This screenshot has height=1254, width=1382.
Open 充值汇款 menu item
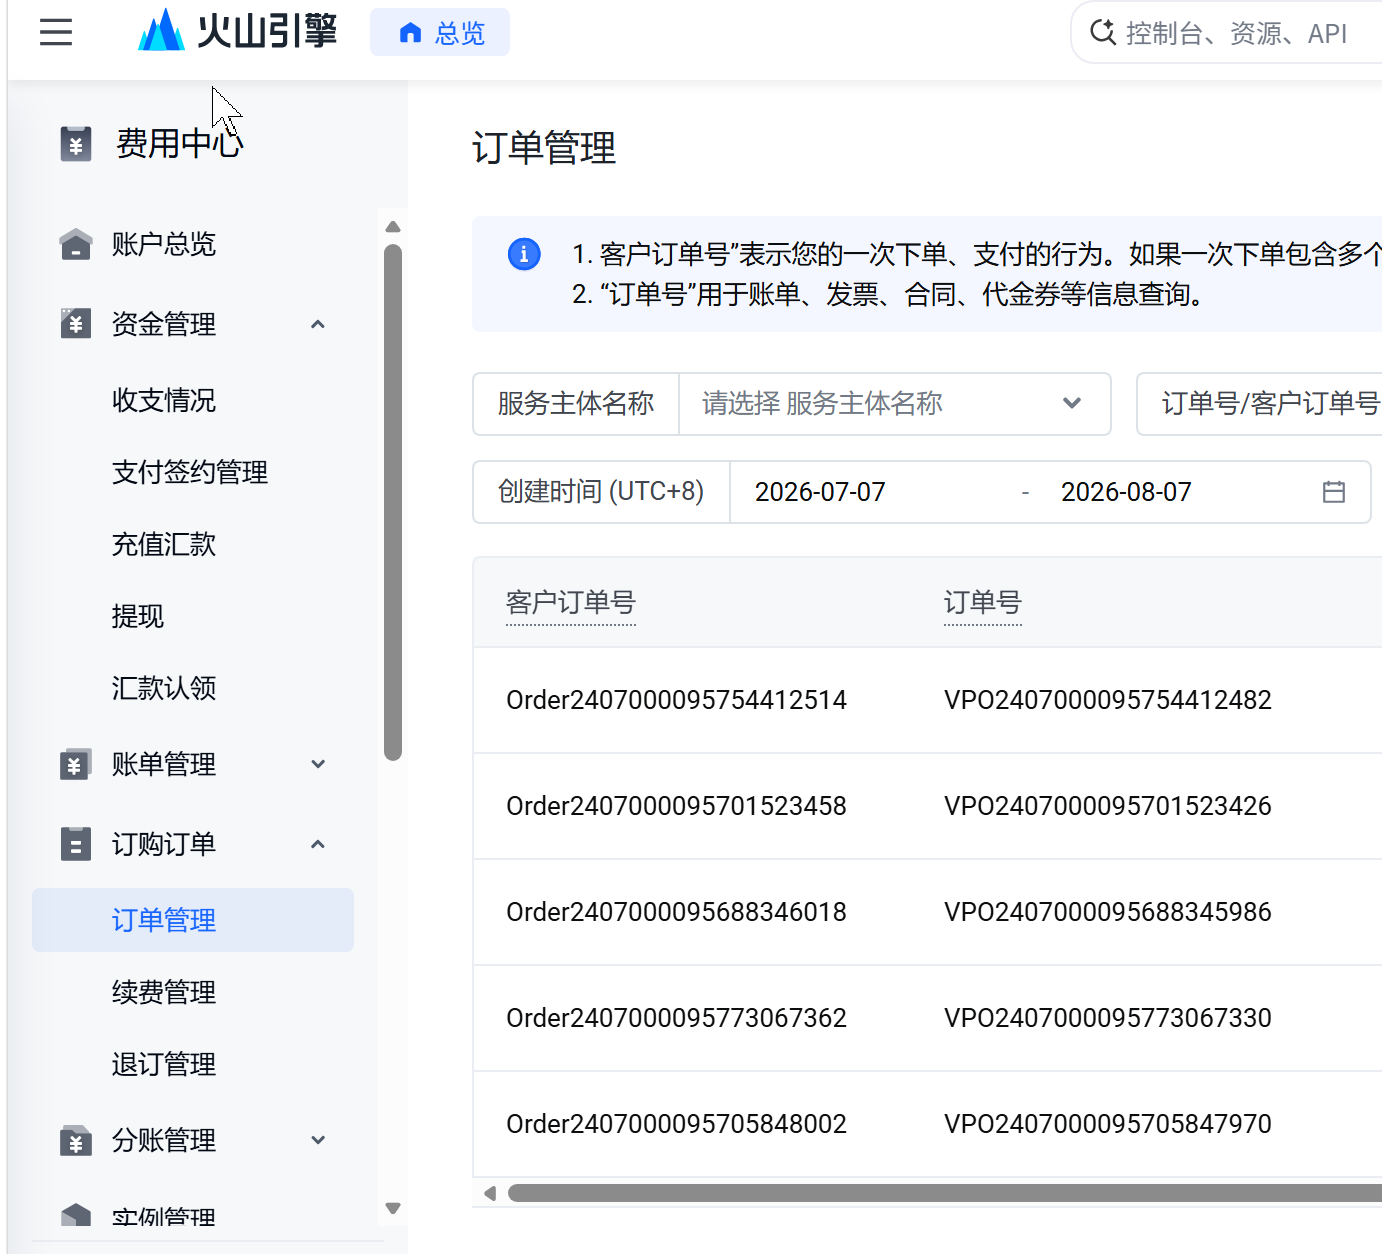click(x=164, y=544)
